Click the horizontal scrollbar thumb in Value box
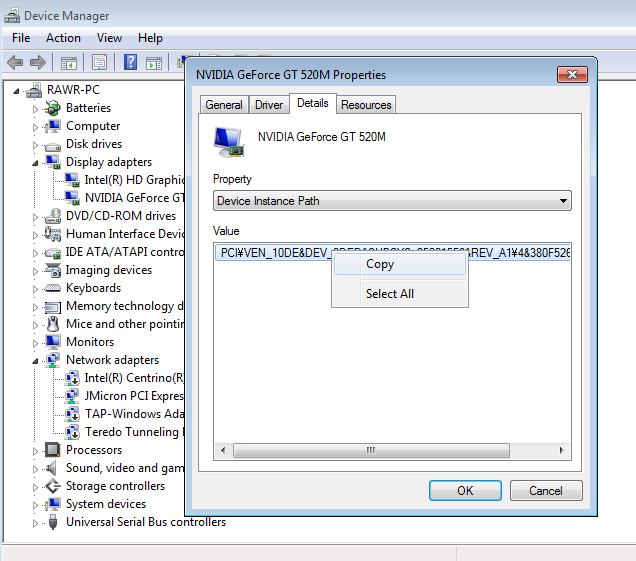 [371, 450]
